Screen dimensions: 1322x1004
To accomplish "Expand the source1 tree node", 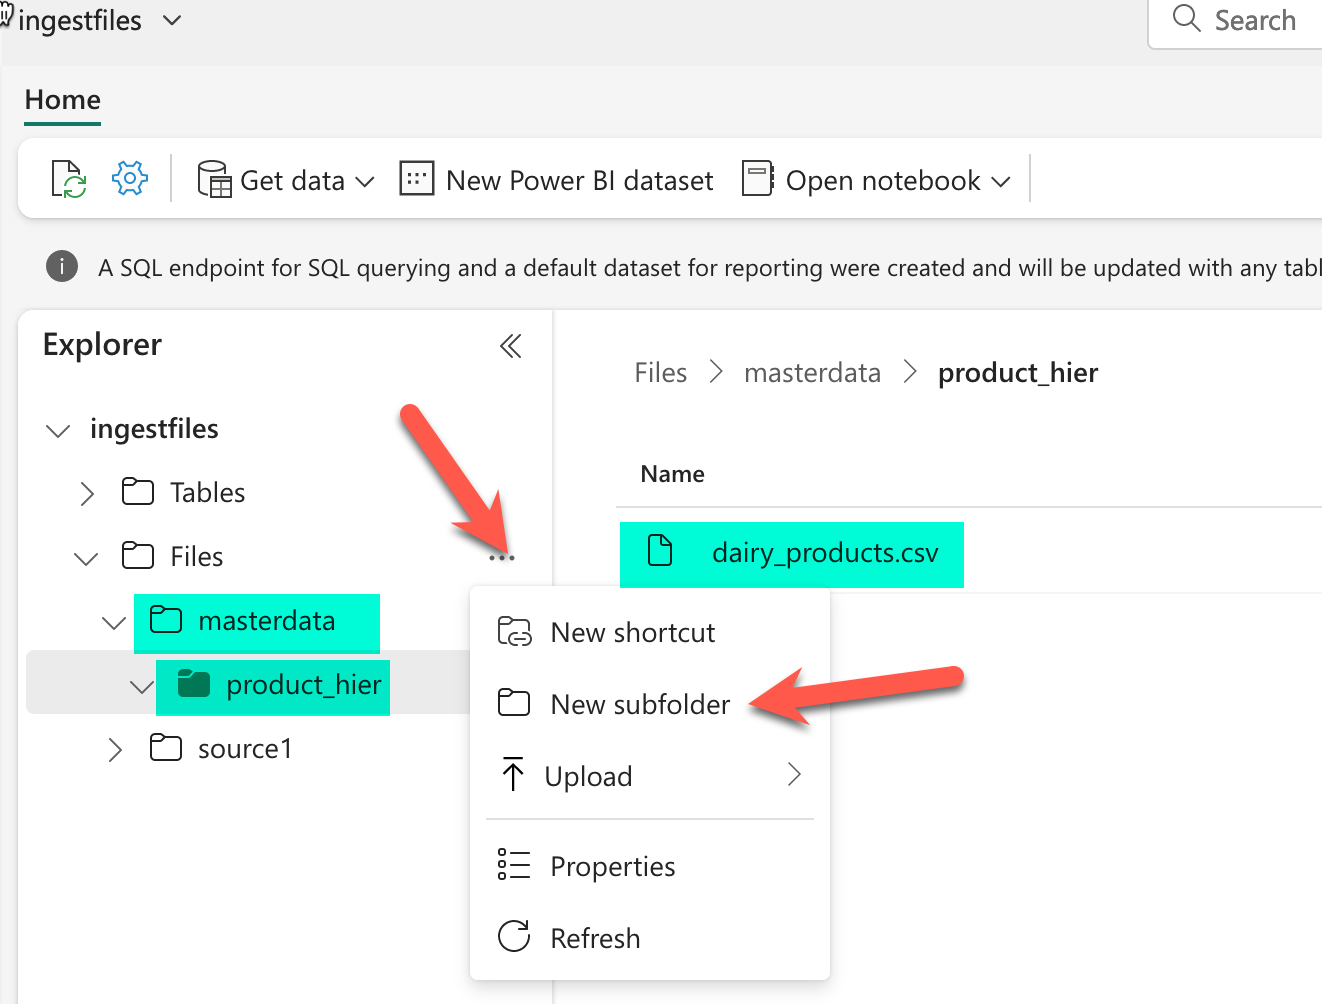I will 115,749.
